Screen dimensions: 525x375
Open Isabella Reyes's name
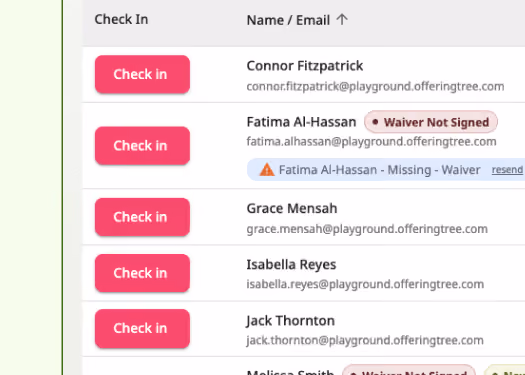(x=291, y=265)
